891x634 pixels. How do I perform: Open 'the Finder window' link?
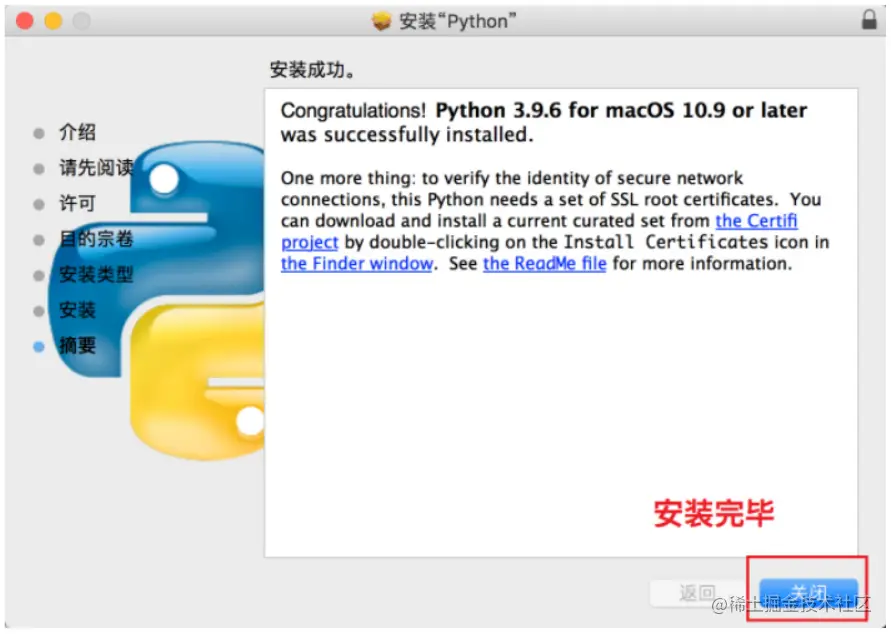click(x=357, y=264)
